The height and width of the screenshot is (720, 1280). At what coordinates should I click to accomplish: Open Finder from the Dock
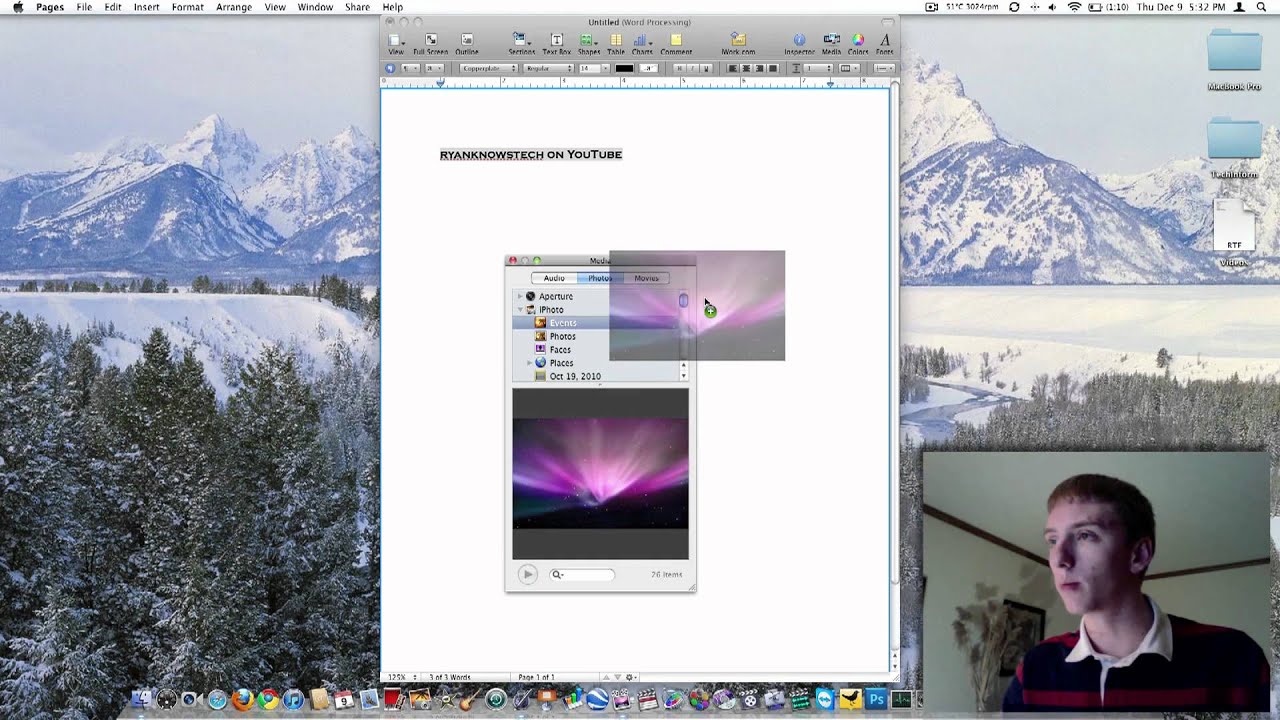[142, 700]
